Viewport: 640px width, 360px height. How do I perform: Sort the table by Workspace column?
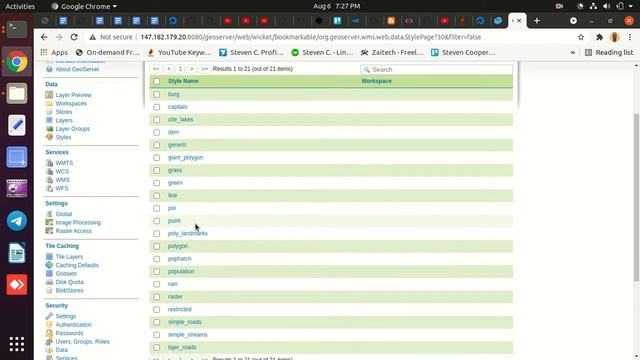pyautogui.click(x=376, y=81)
